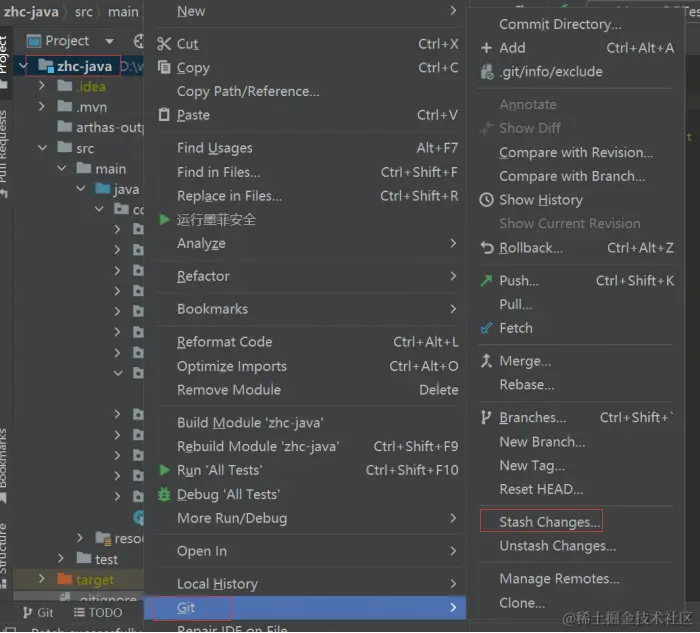Open the Pull Requests side panel
Image resolution: width=700 pixels, height=633 pixels.
coord(4,153)
